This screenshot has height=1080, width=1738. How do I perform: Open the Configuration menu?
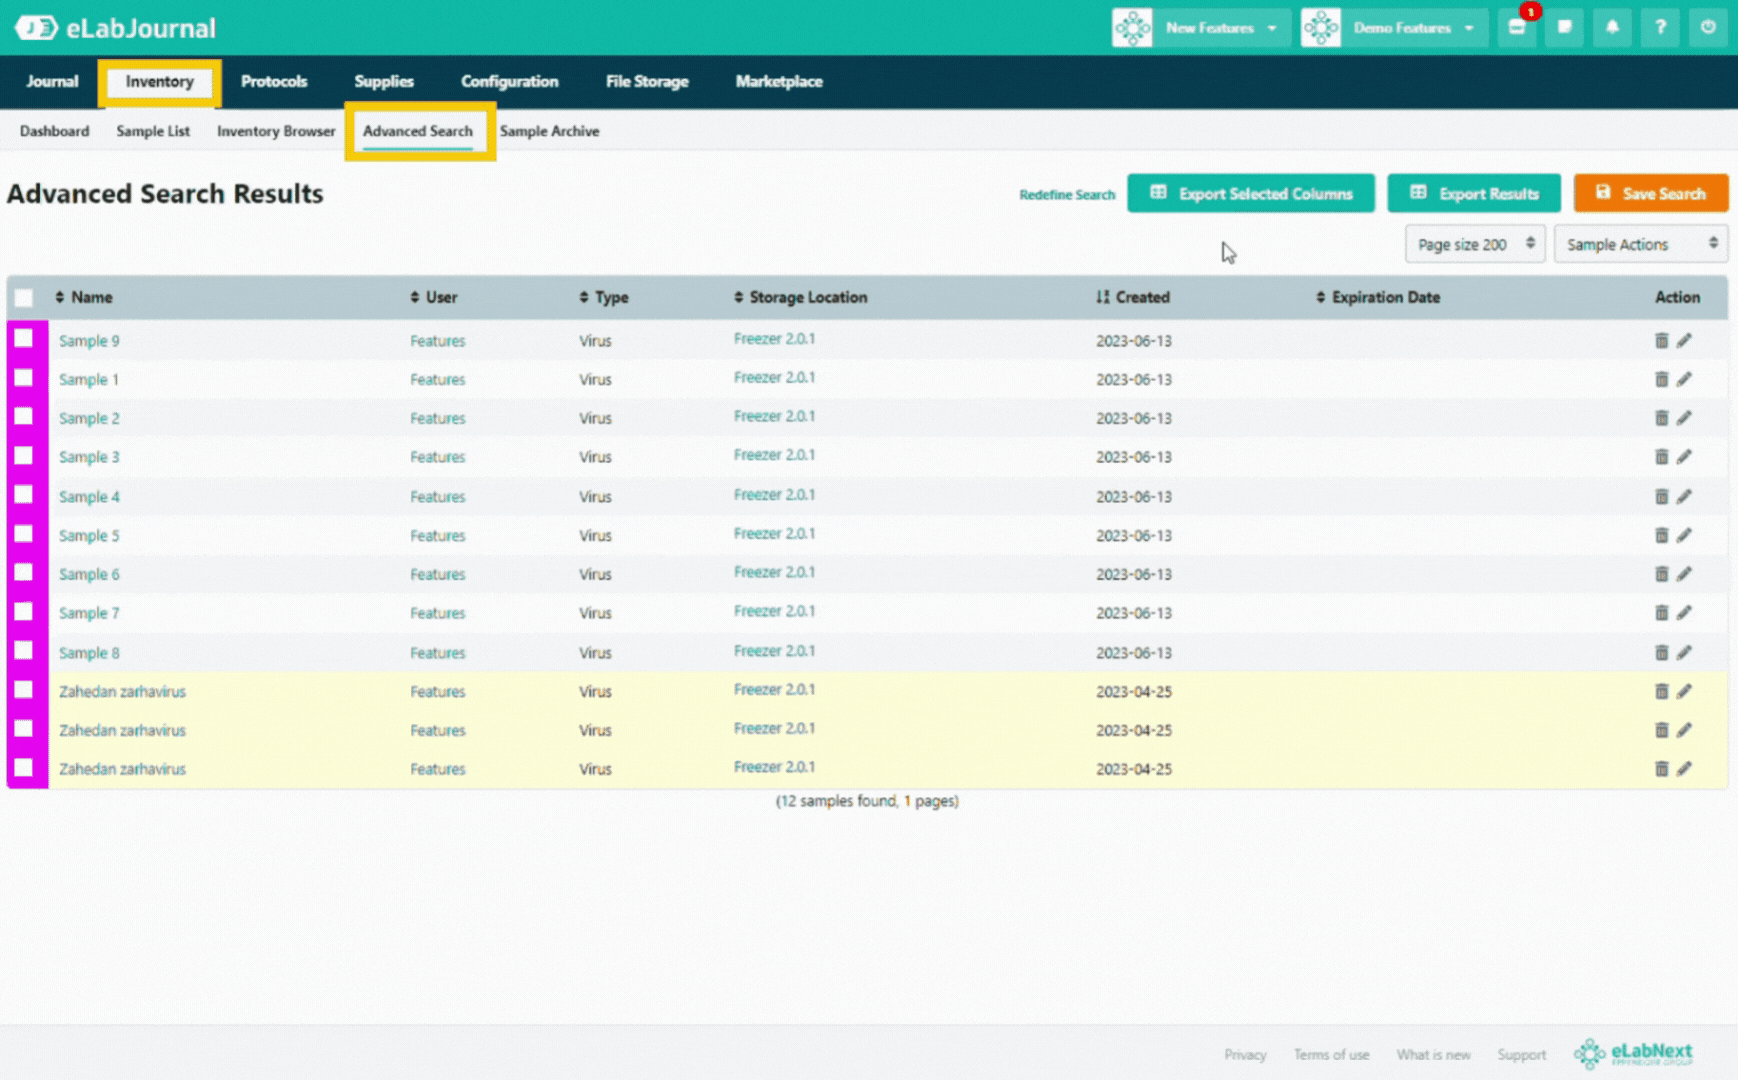point(509,81)
